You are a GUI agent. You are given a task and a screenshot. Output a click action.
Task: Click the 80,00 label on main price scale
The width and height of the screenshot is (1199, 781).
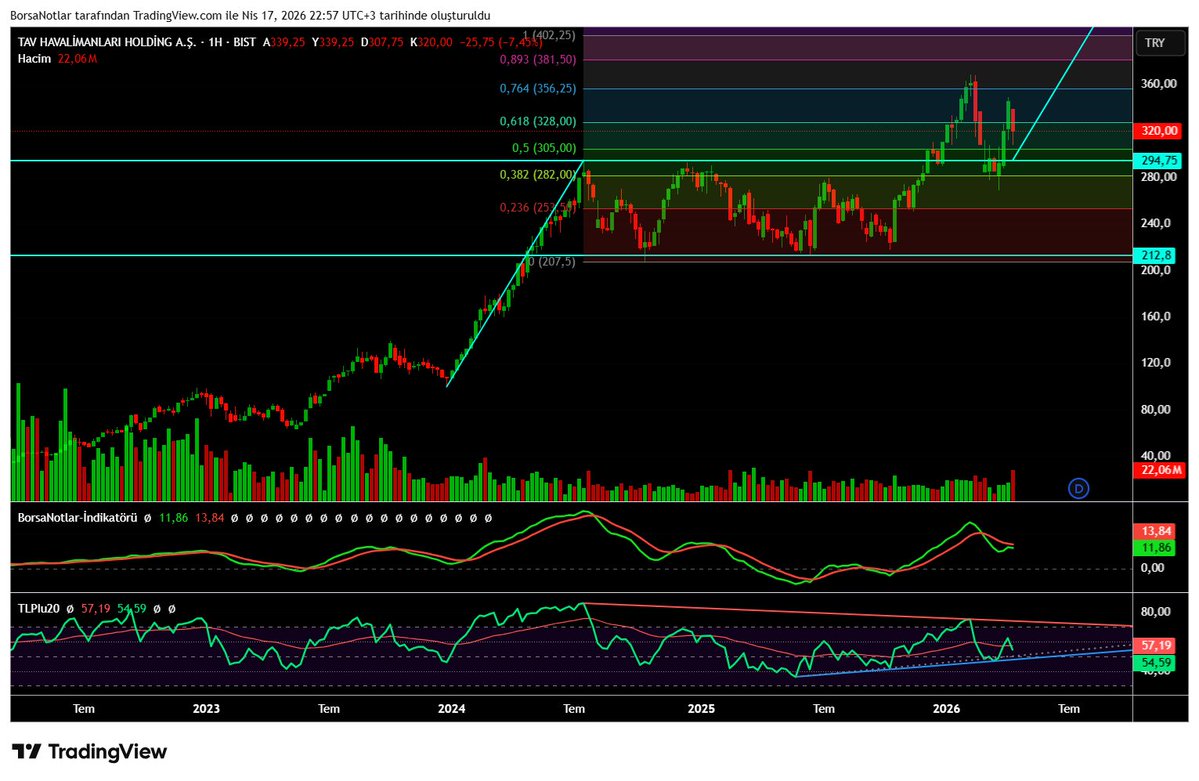point(1155,409)
